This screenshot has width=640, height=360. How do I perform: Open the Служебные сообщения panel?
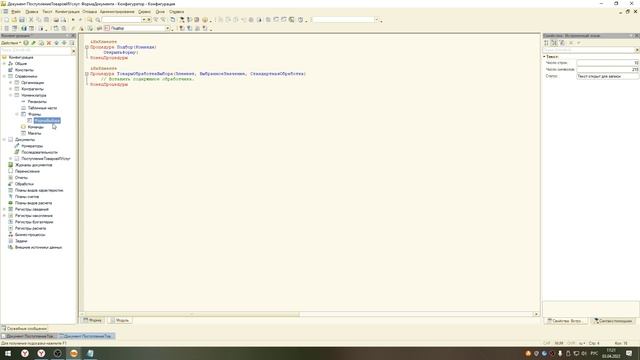pos(24,329)
